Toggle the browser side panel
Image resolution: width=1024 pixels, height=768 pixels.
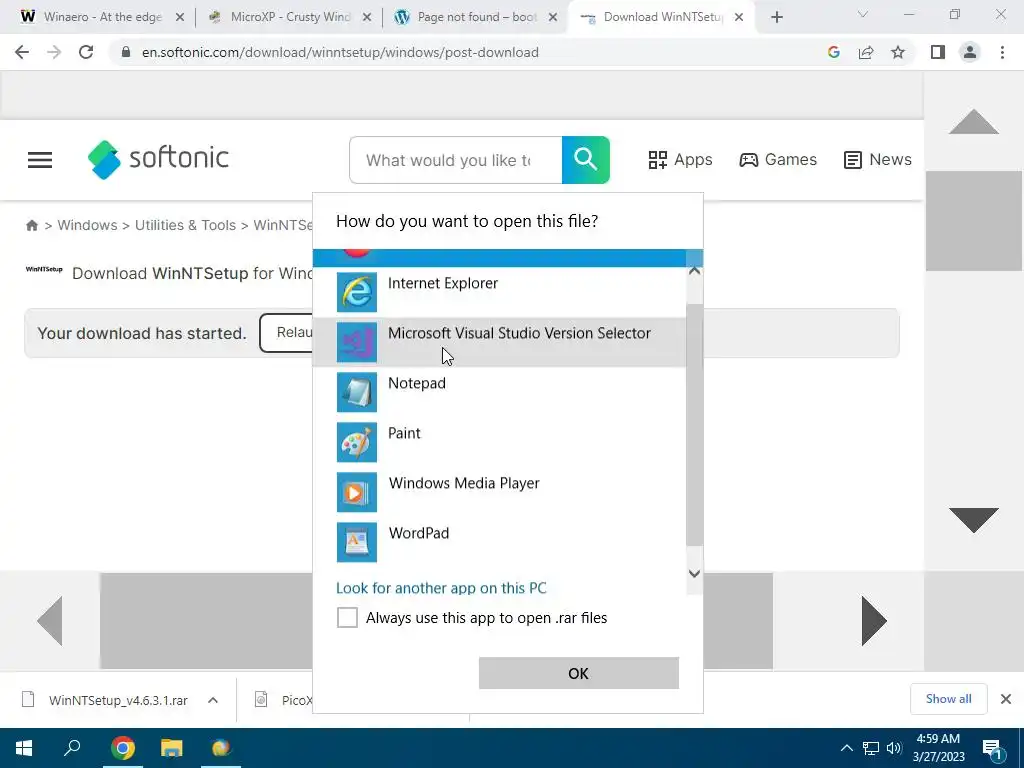click(938, 52)
